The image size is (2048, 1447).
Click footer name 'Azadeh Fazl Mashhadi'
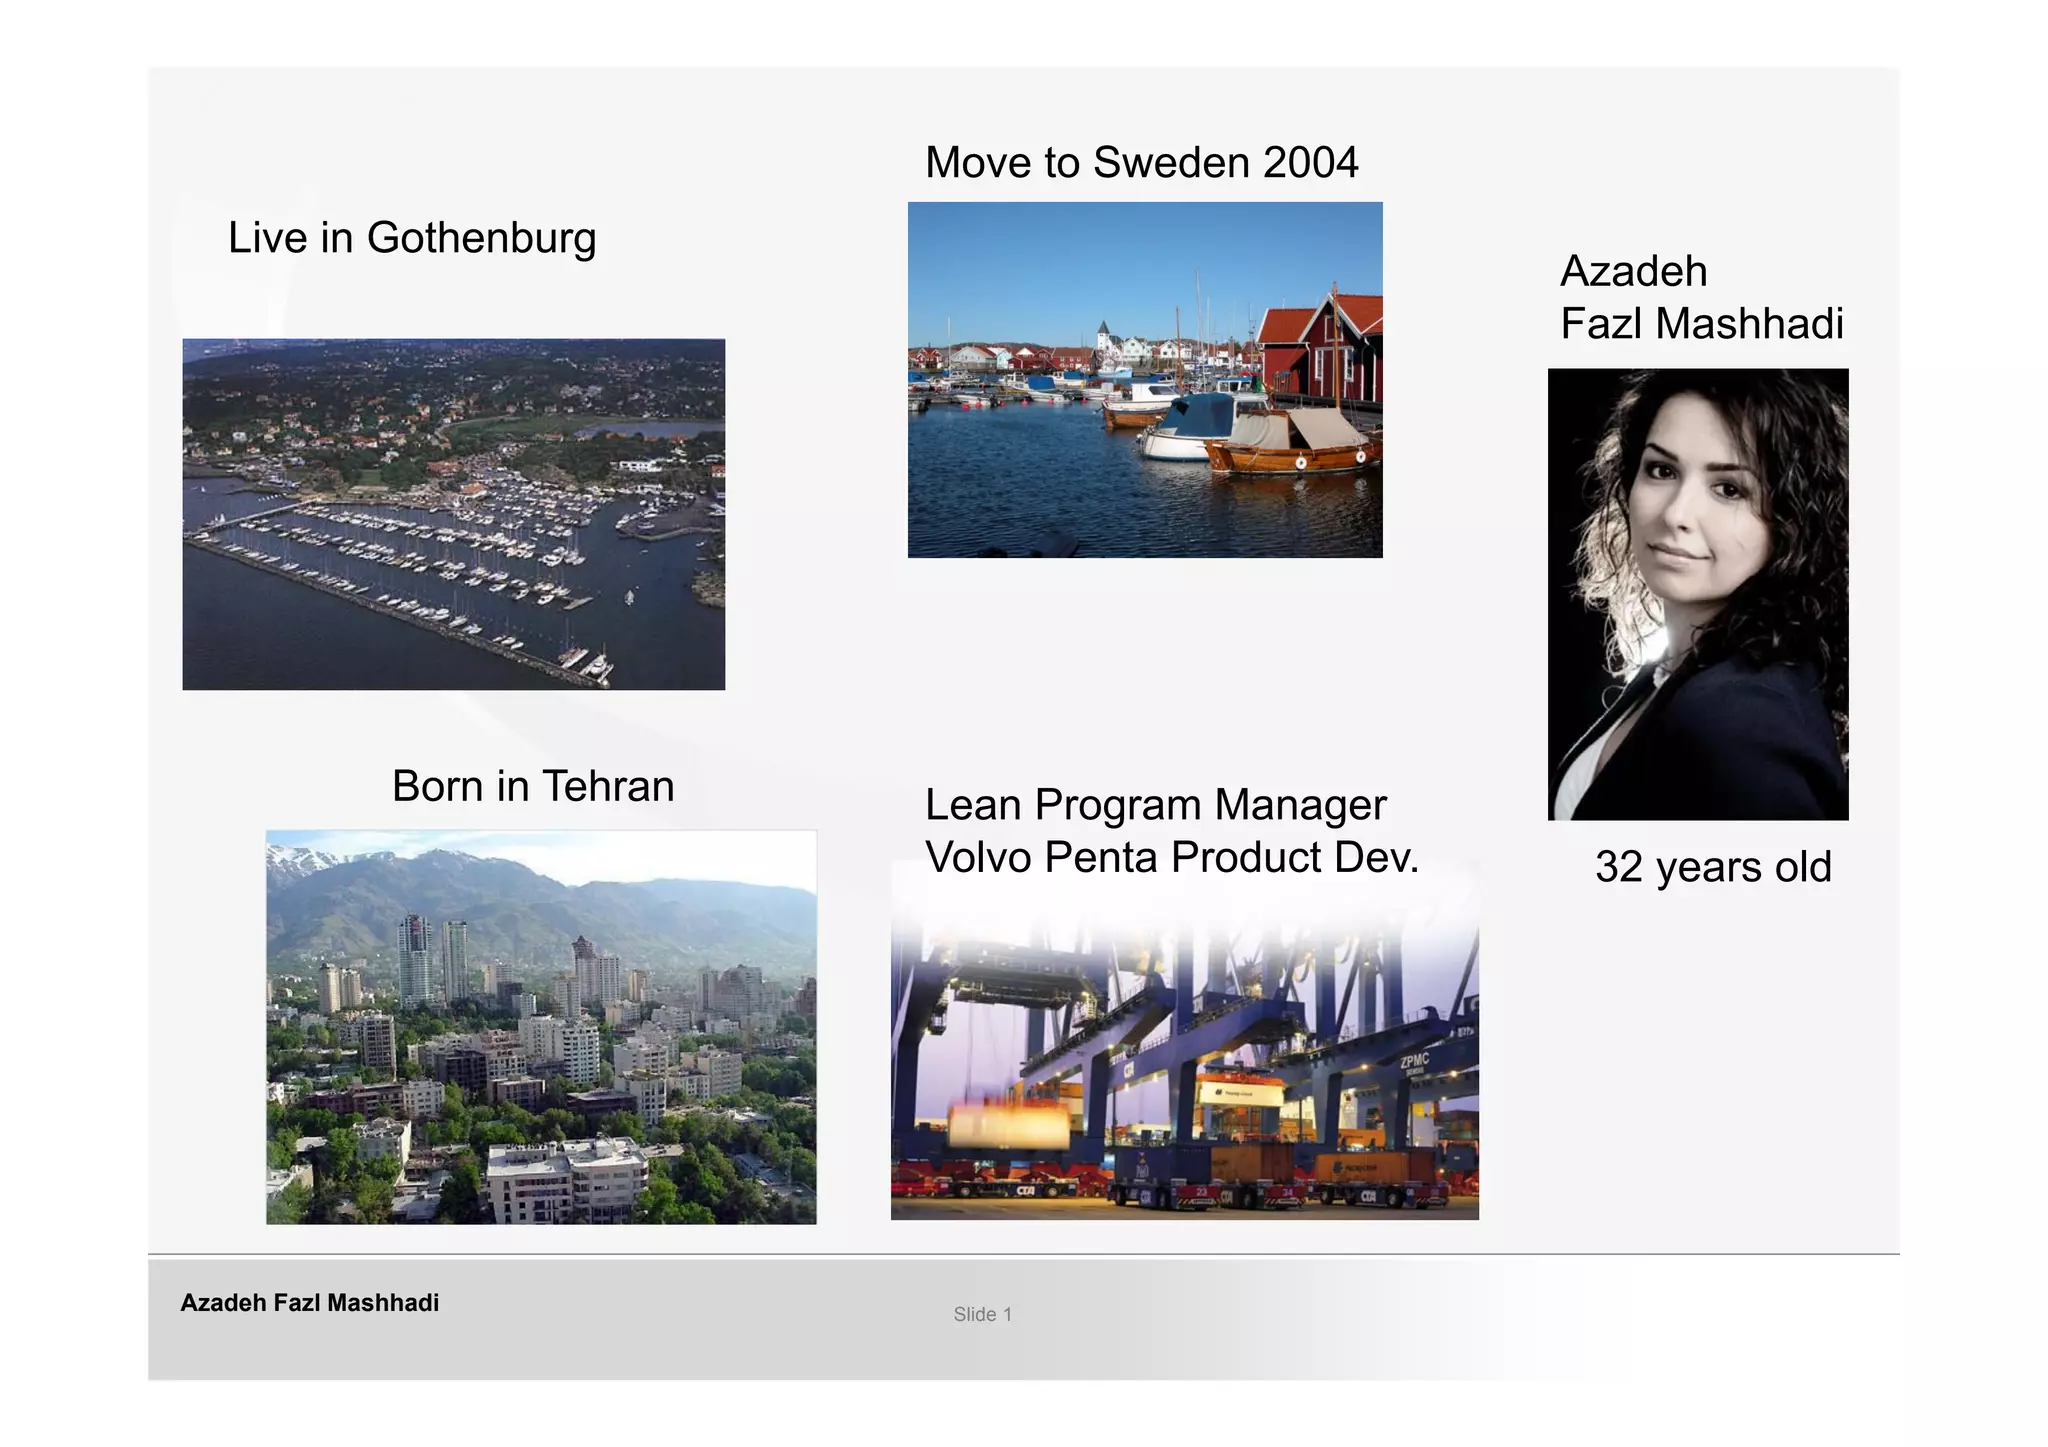click(309, 1303)
